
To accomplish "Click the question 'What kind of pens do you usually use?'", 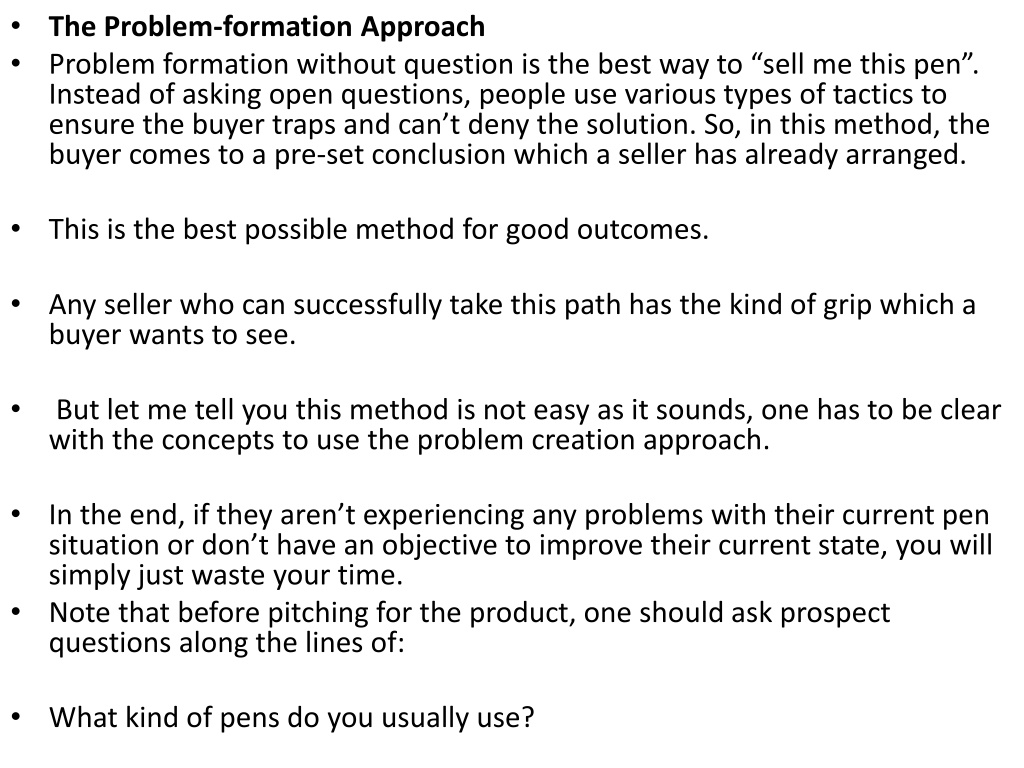I will 291,718.
